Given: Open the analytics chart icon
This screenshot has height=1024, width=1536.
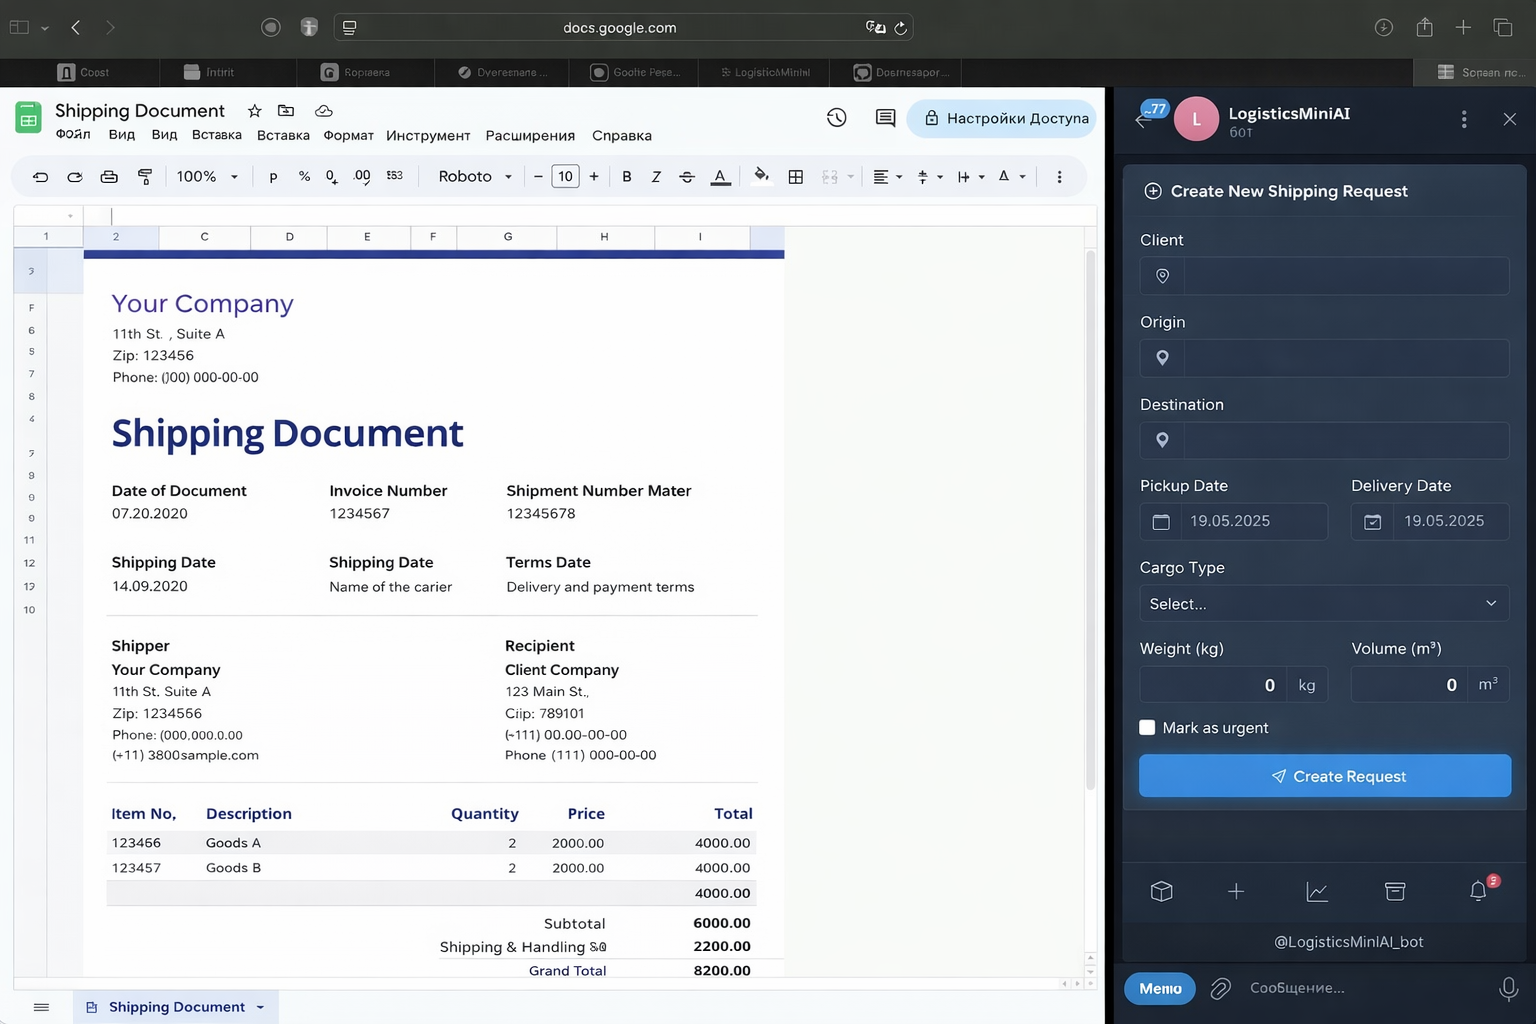Looking at the screenshot, I should (1317, 891).
